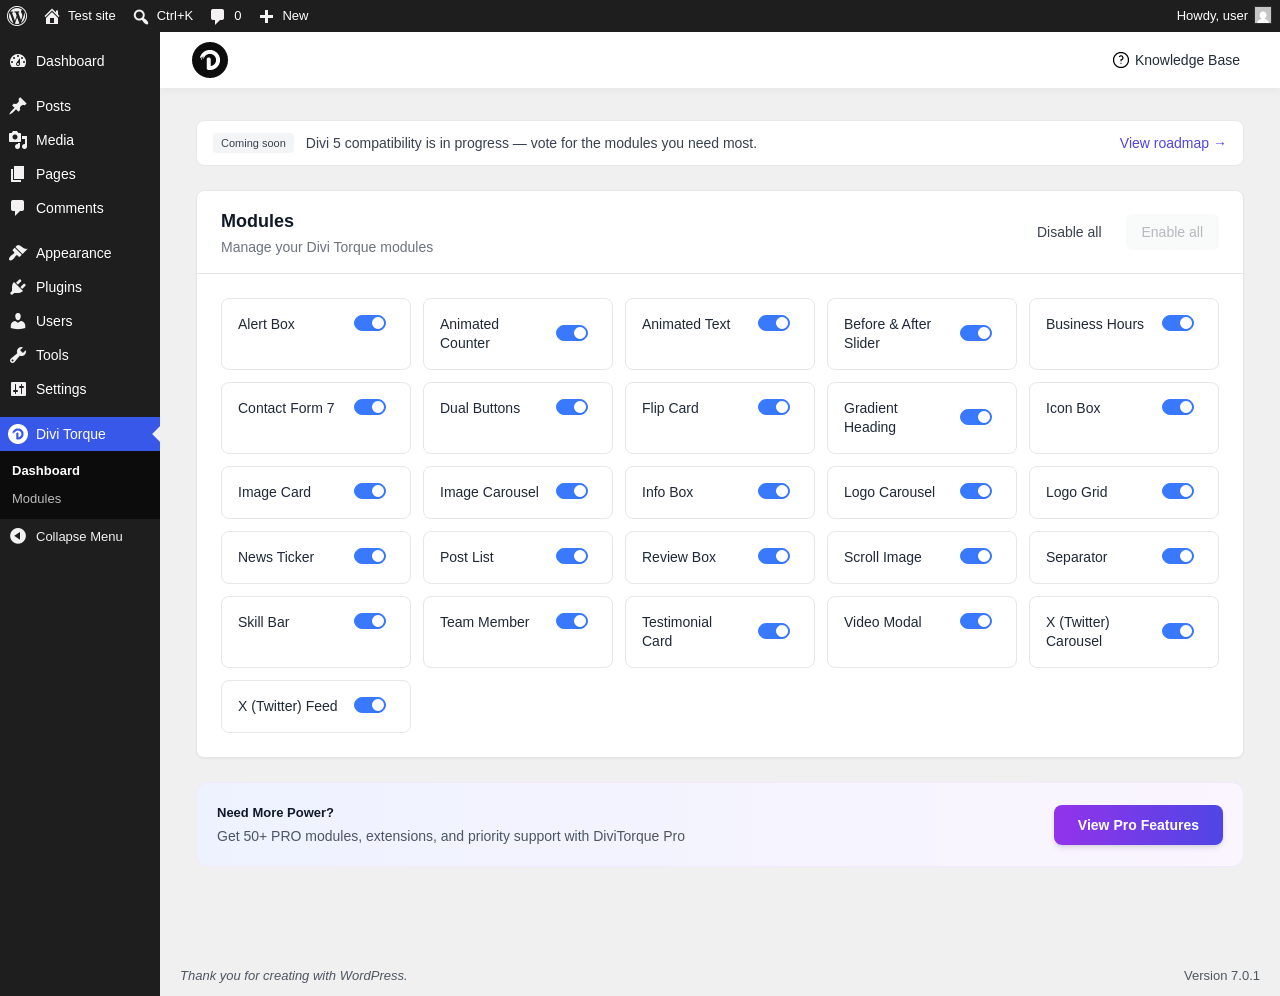Image resolution: width=1280 pixels, height=996 pixels.
Task: Click the Comments bubble icon in sidebar
Action: (x=18, y=208)
